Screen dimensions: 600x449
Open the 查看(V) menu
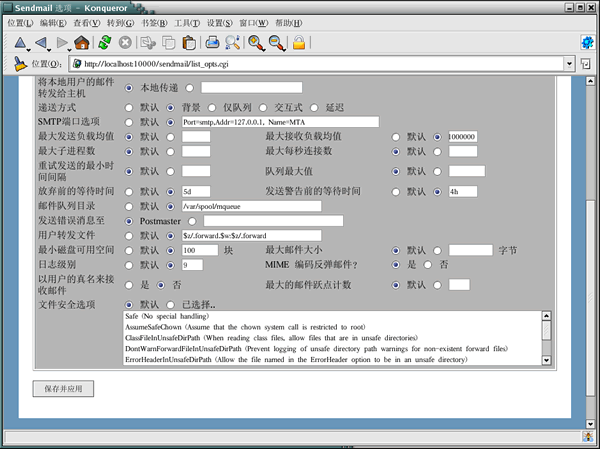point(87,23)
